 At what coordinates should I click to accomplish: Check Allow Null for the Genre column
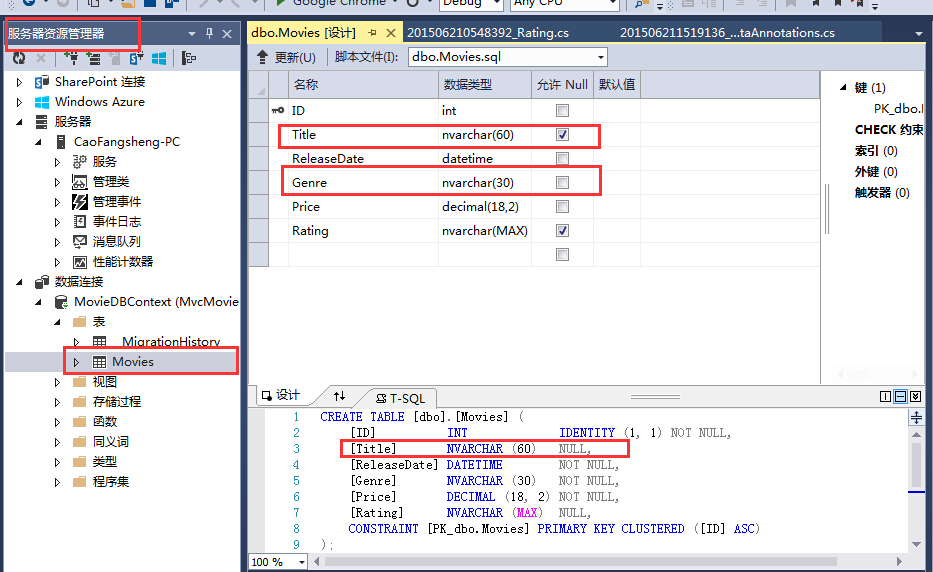562,182
